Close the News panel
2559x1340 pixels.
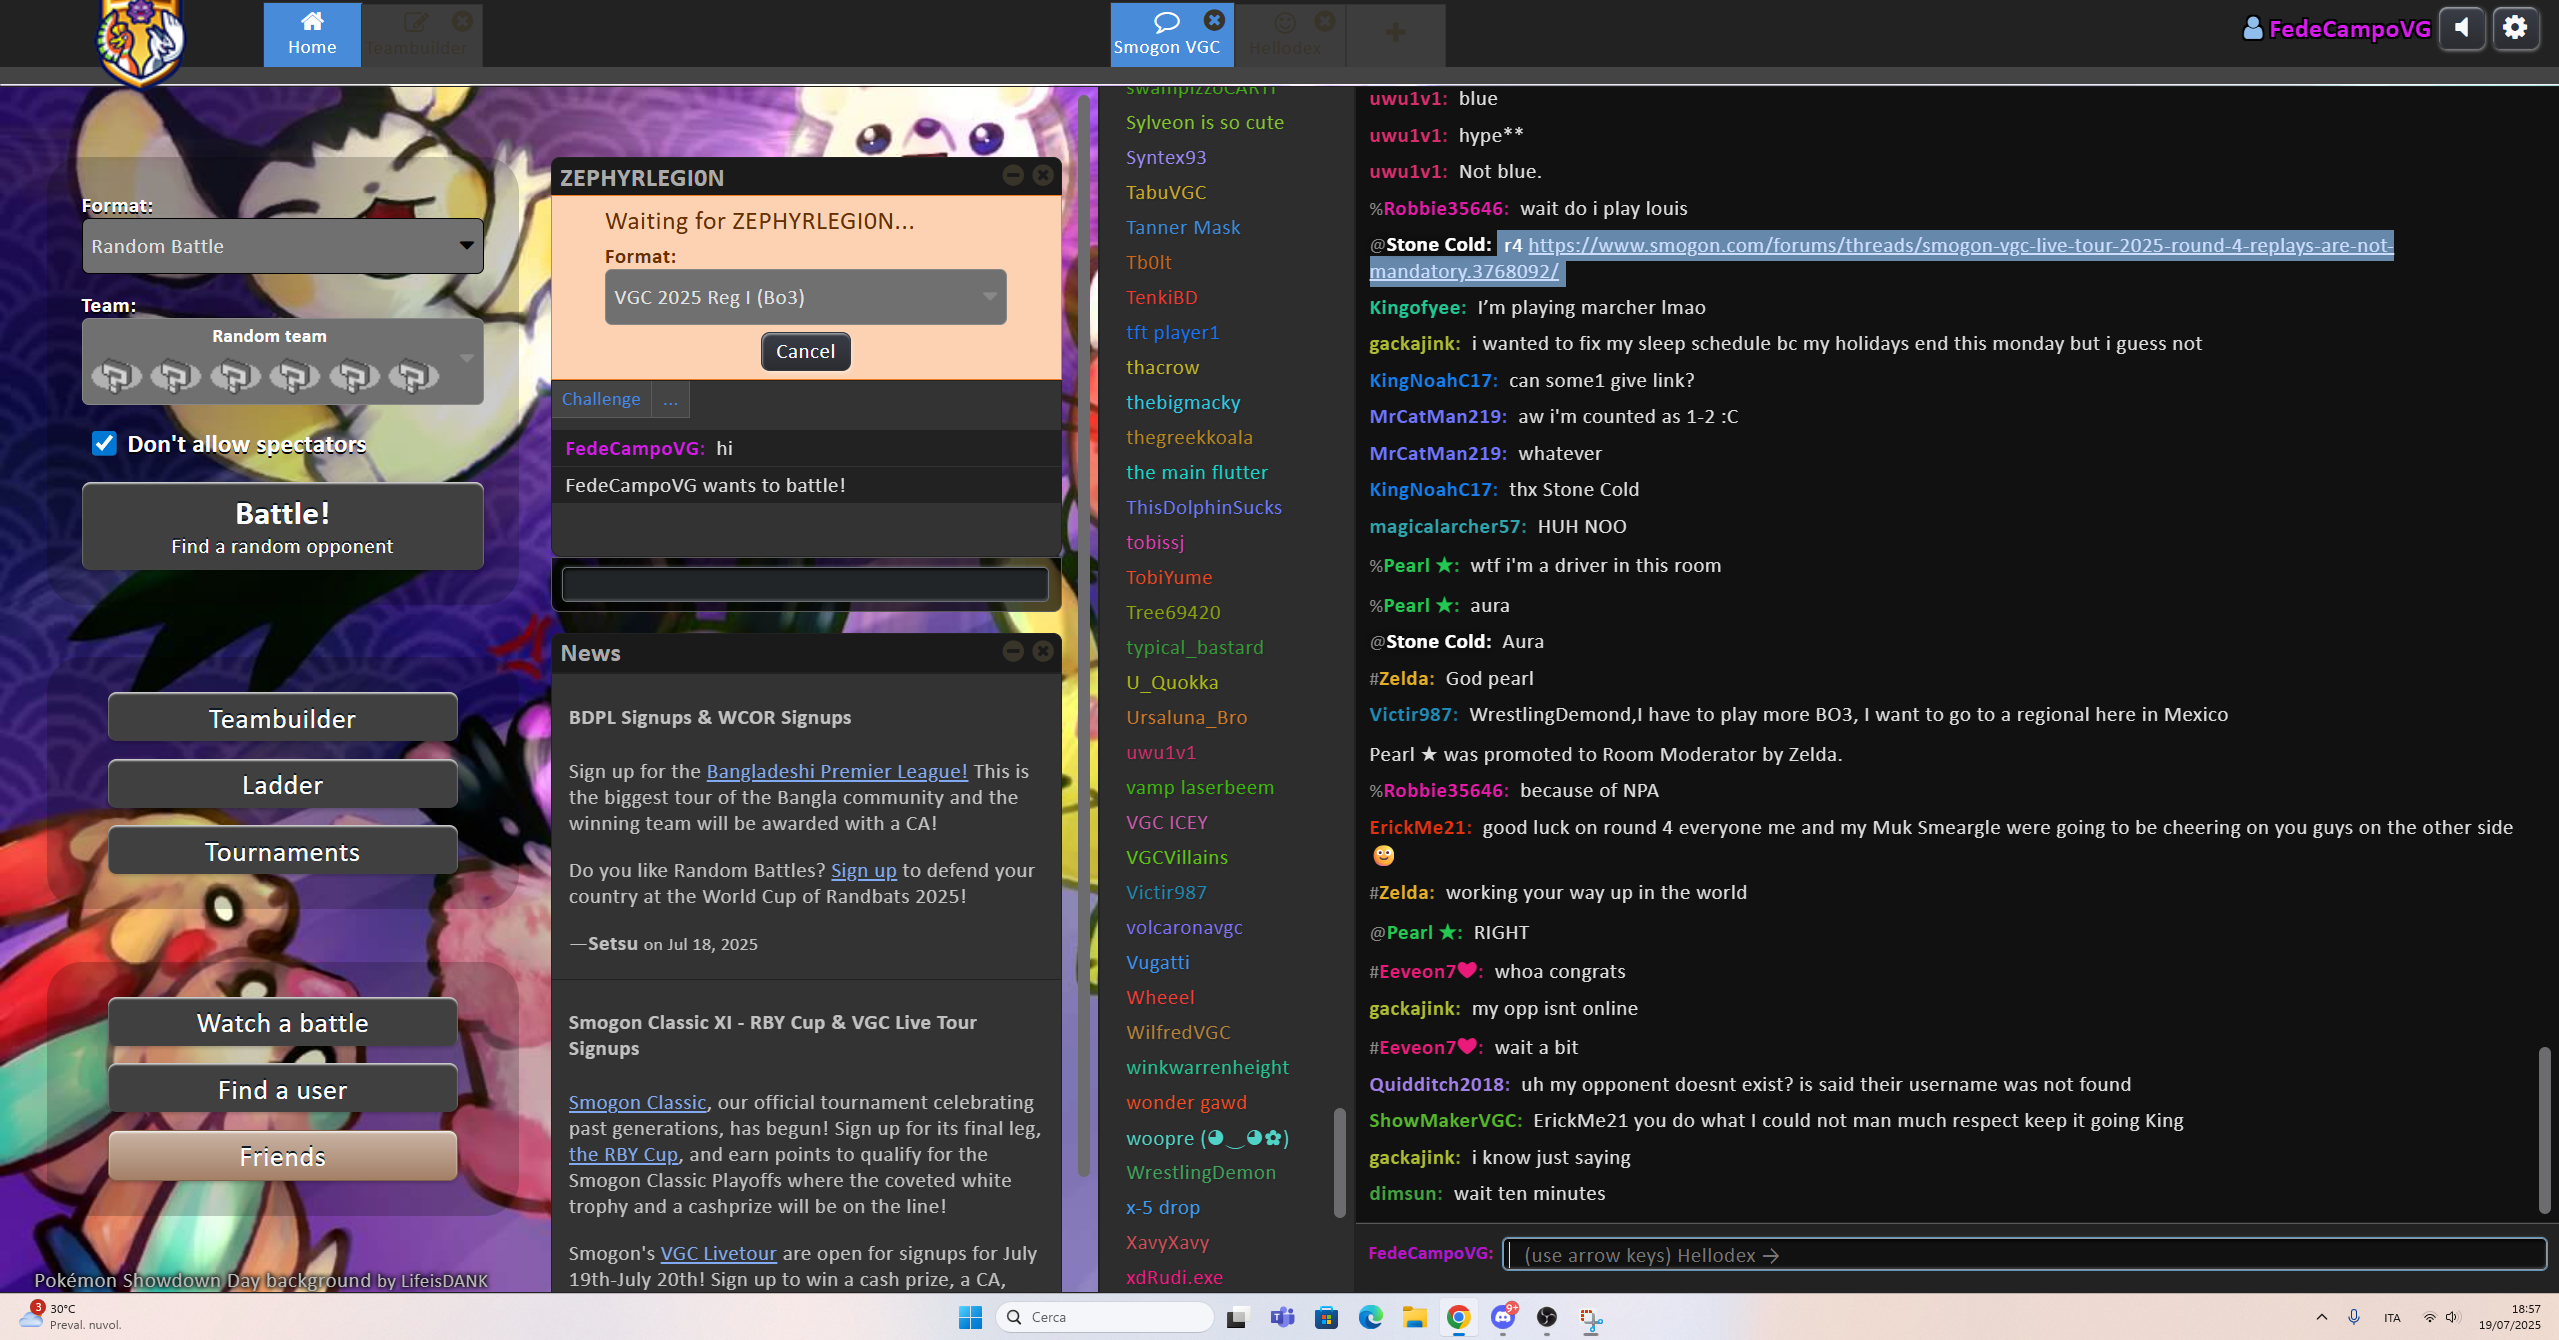tap(1043, 652)
